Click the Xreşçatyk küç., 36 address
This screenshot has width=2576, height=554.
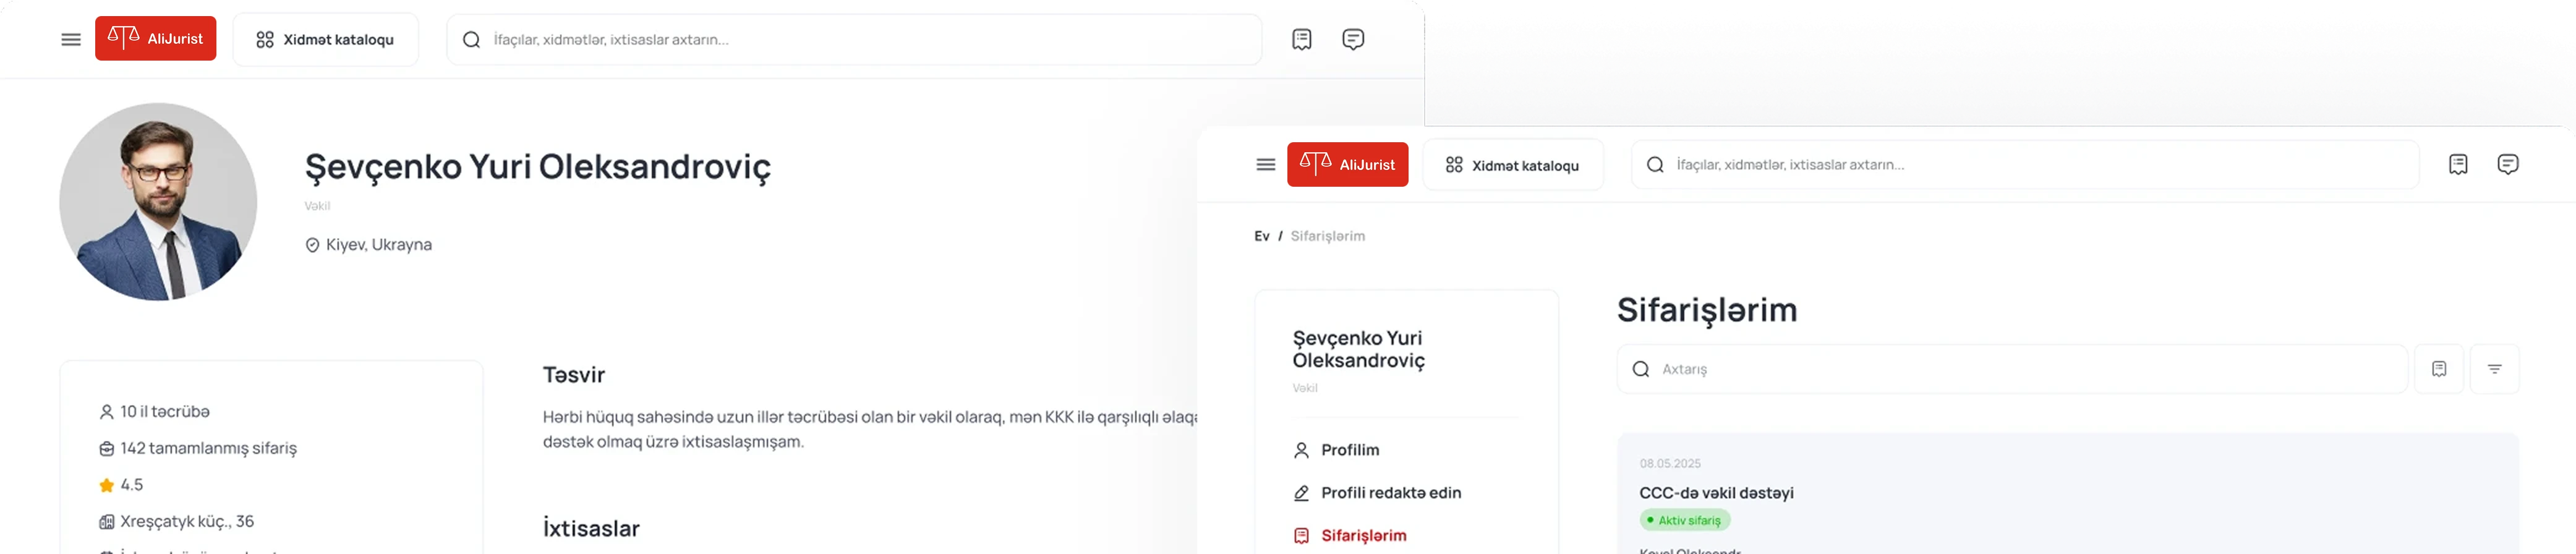pos(187,522)
